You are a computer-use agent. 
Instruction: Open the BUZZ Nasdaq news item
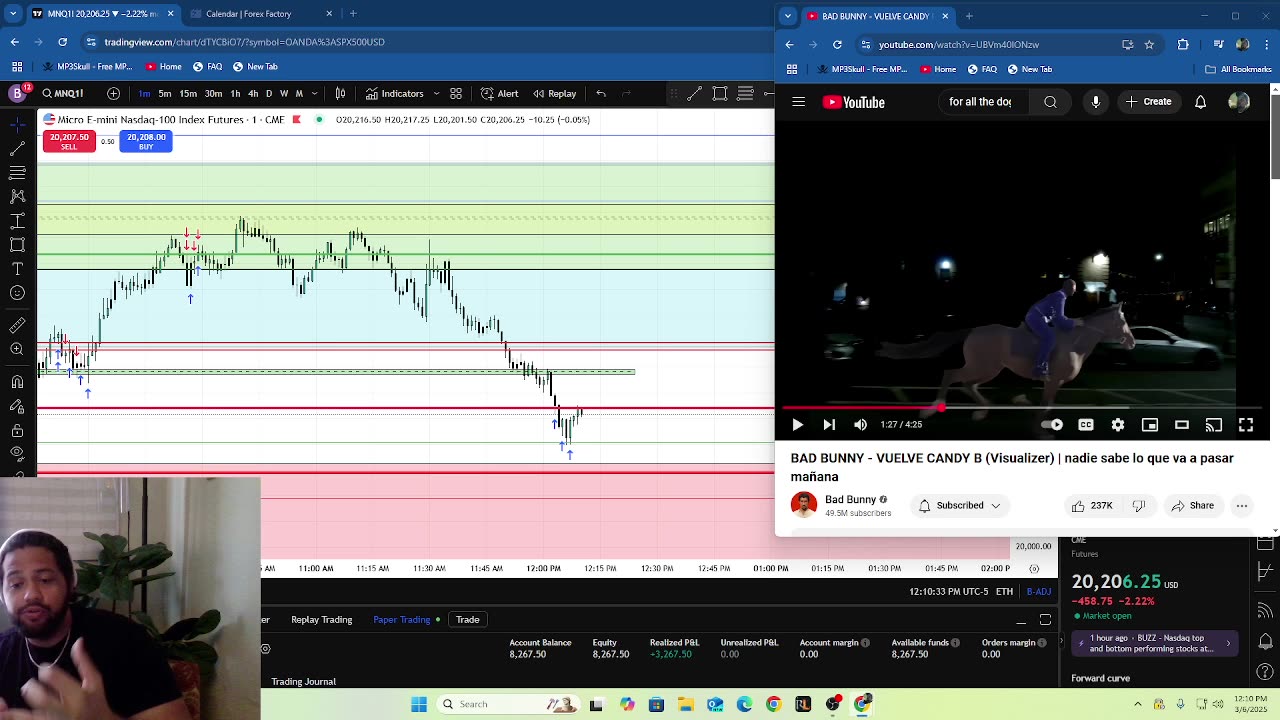coord(1153,643)
